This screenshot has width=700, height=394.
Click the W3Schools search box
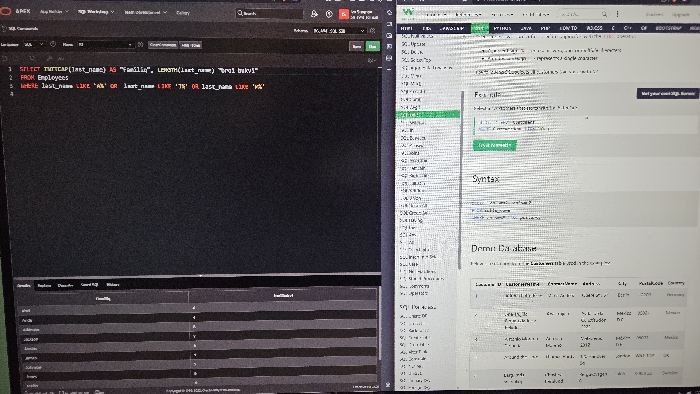pos(582,14)
